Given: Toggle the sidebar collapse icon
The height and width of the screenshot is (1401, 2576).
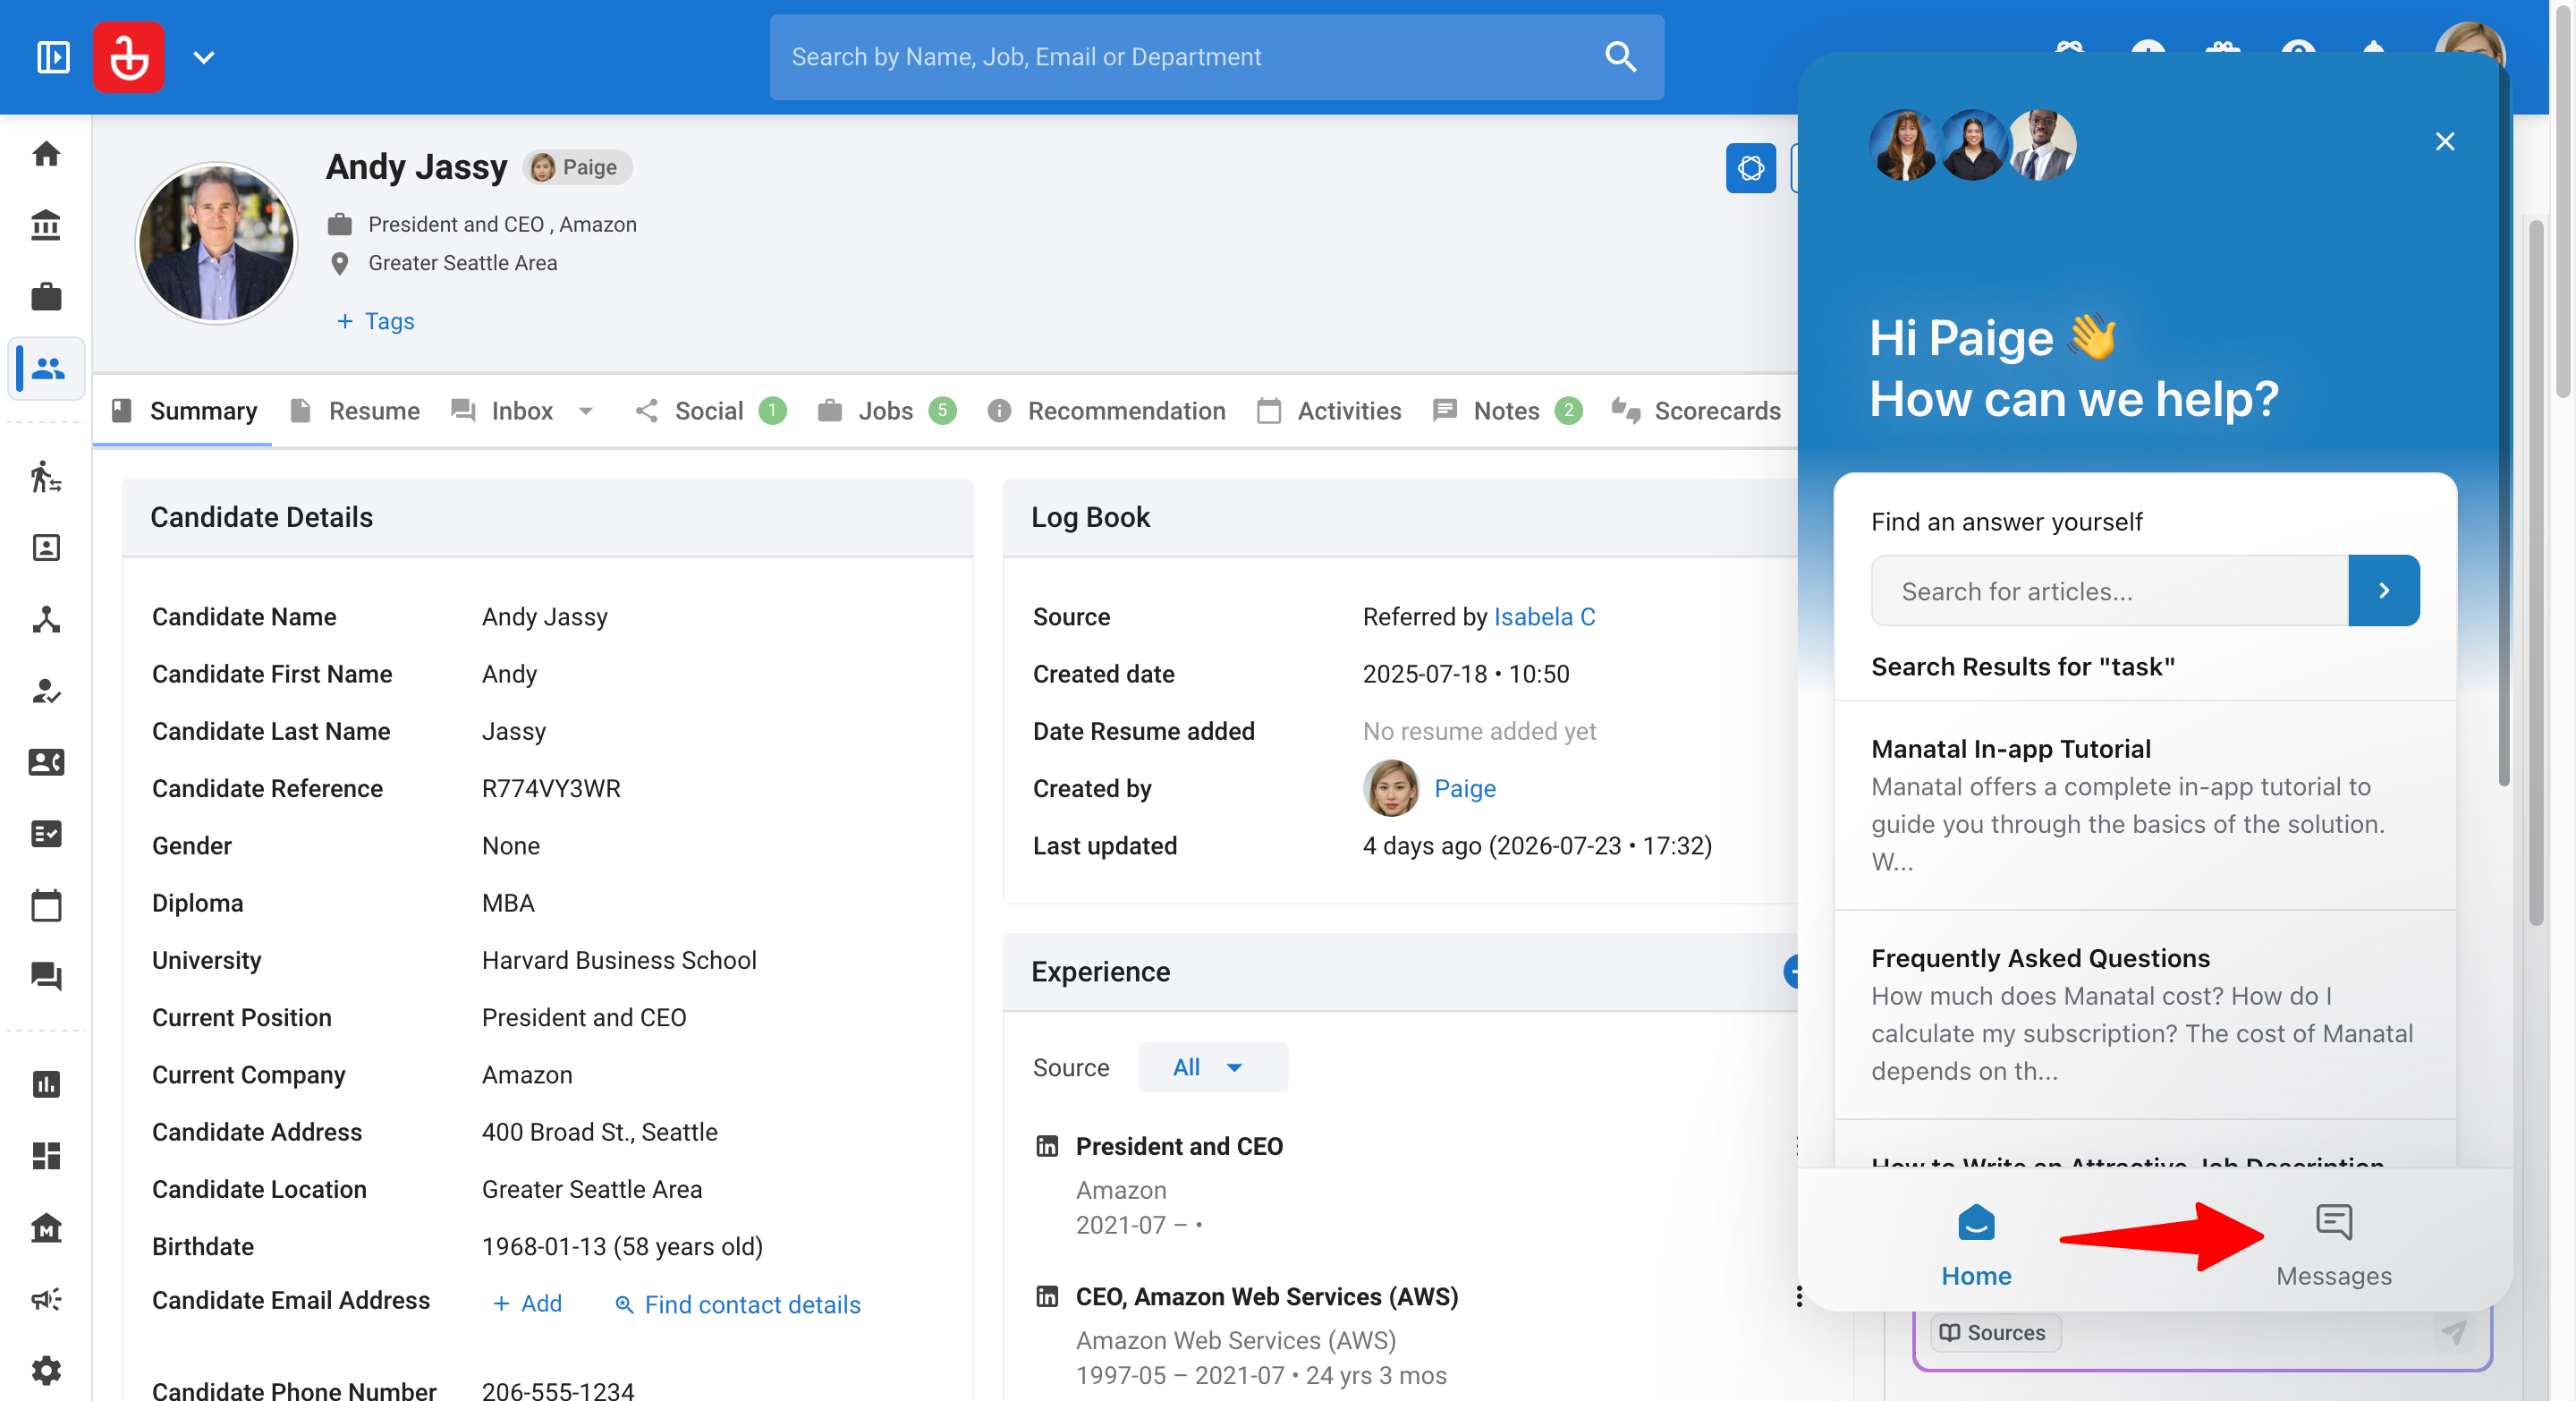Looking at the screenshot, I should (53, 57).
